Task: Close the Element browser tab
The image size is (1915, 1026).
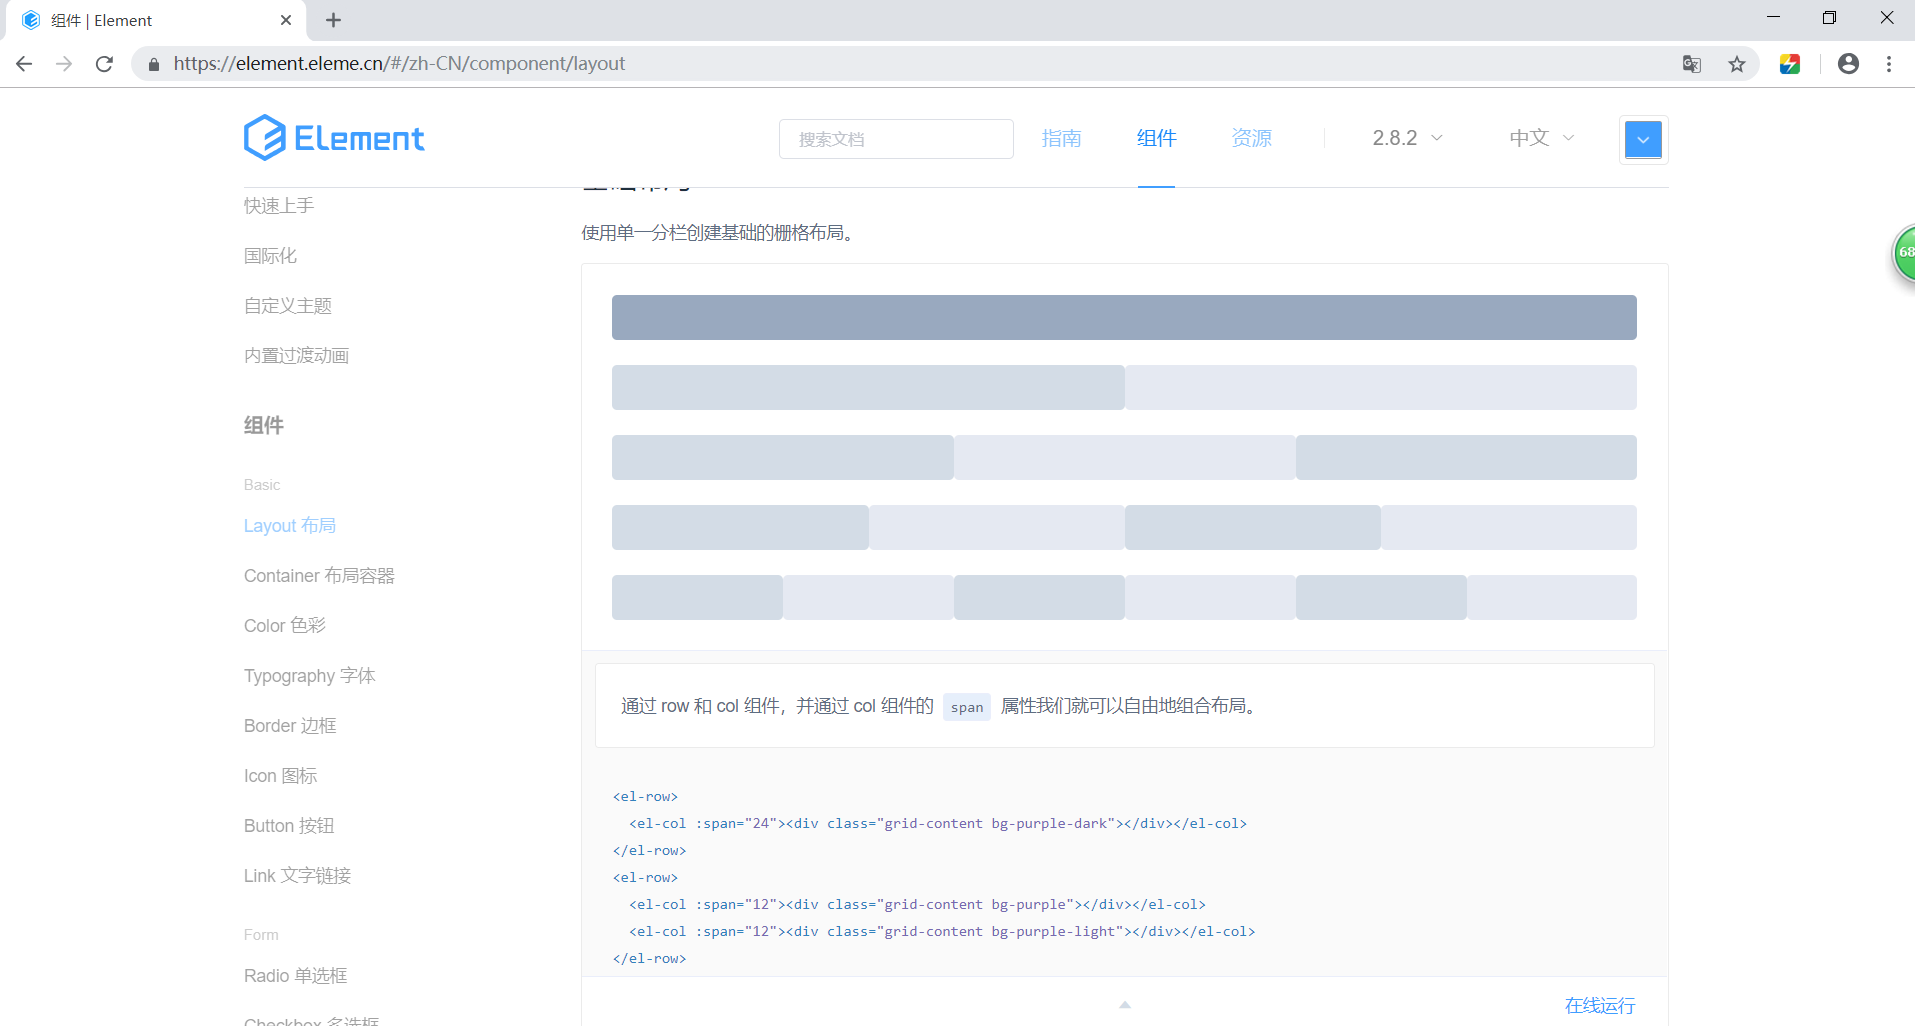Action: [286, 20]
